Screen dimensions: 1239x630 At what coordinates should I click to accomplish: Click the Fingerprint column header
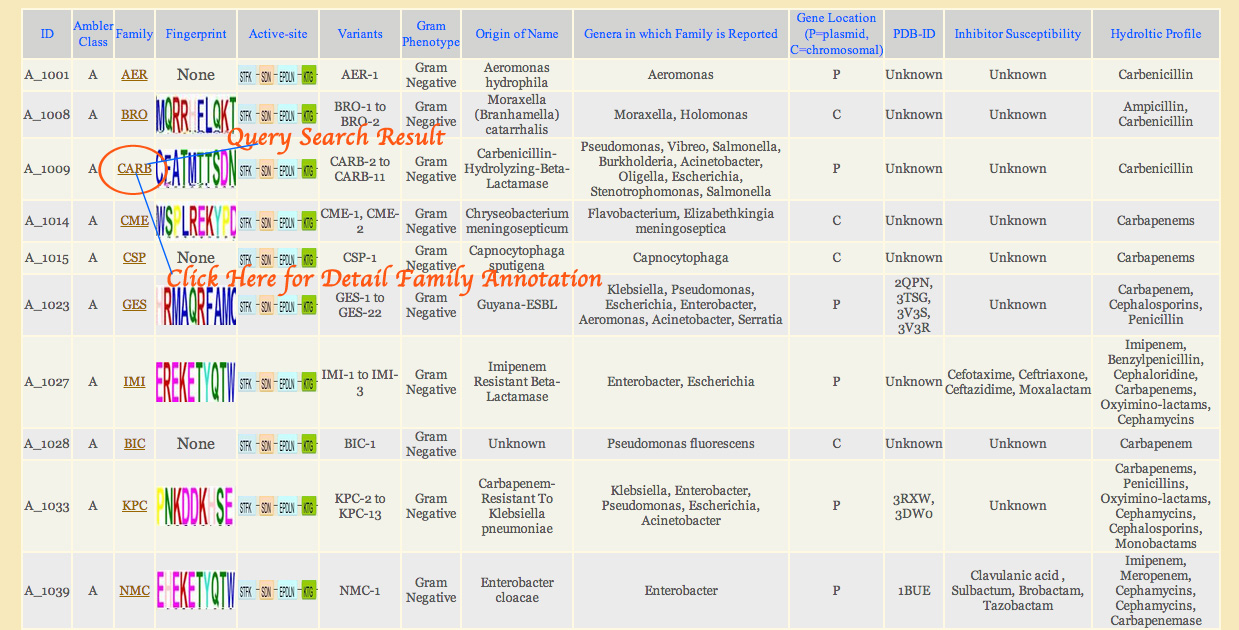tap(196, 34)
